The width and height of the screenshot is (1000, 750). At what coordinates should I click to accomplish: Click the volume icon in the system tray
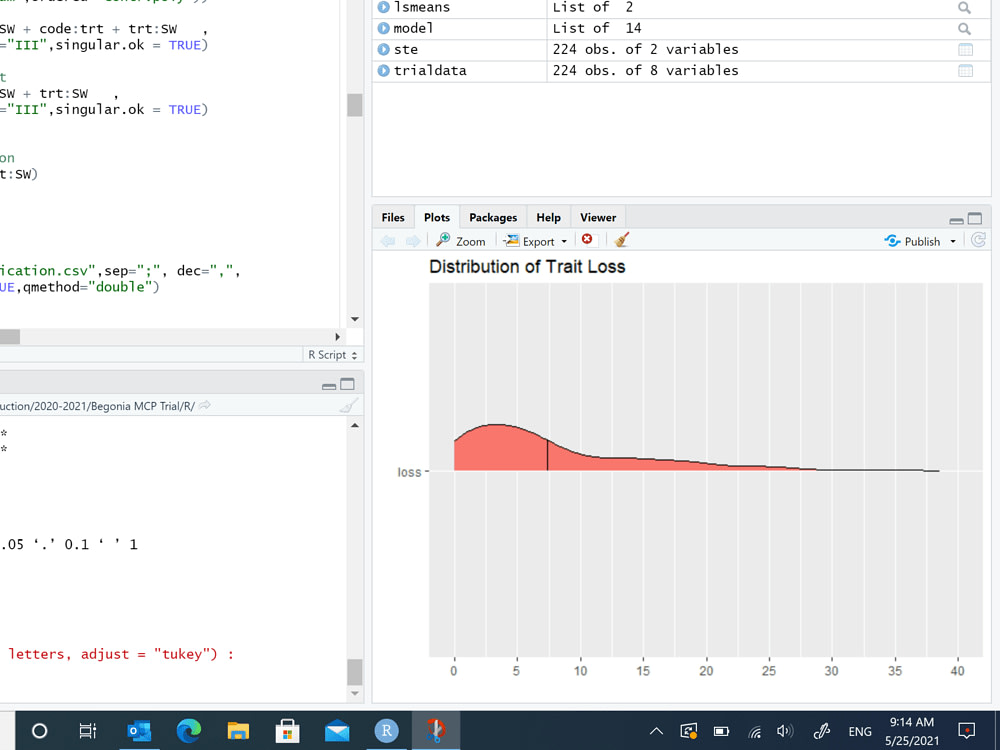coord(785,730)
